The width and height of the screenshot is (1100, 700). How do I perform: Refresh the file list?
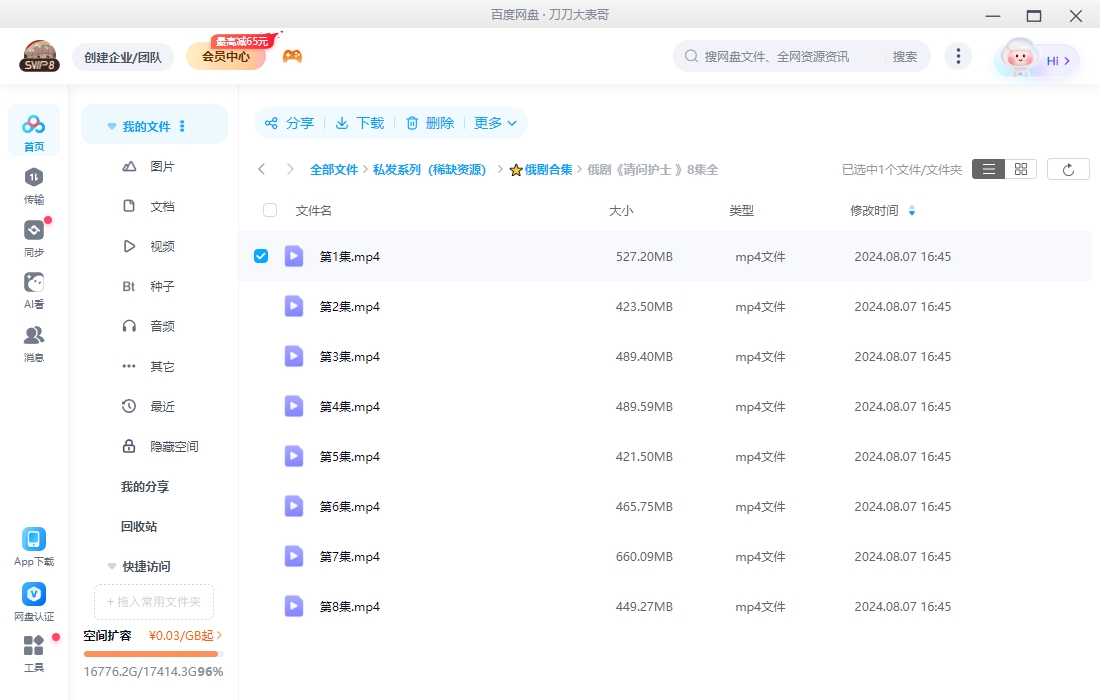coord(1068,168)
